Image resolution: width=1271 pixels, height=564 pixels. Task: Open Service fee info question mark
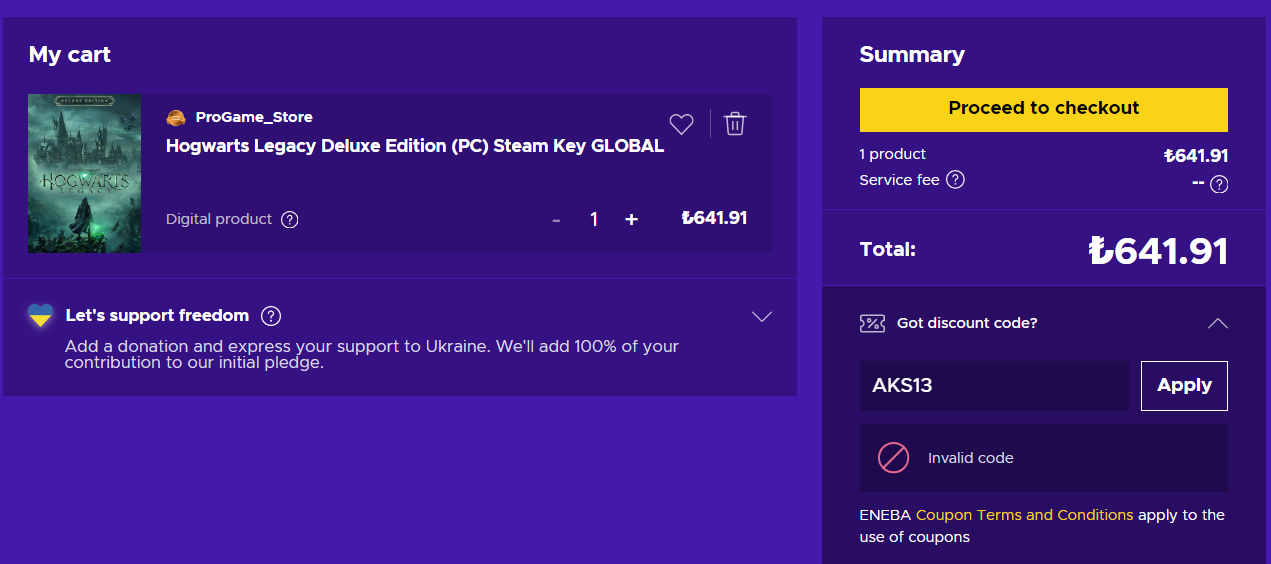point(955,180)
